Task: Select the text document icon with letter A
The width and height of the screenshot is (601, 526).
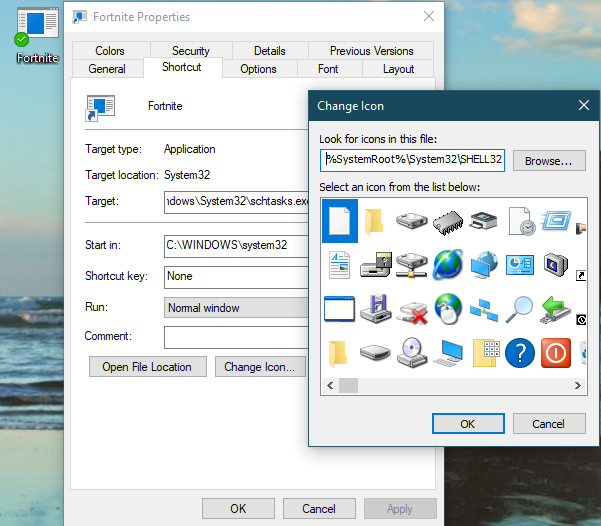Action: coord(340,265)
